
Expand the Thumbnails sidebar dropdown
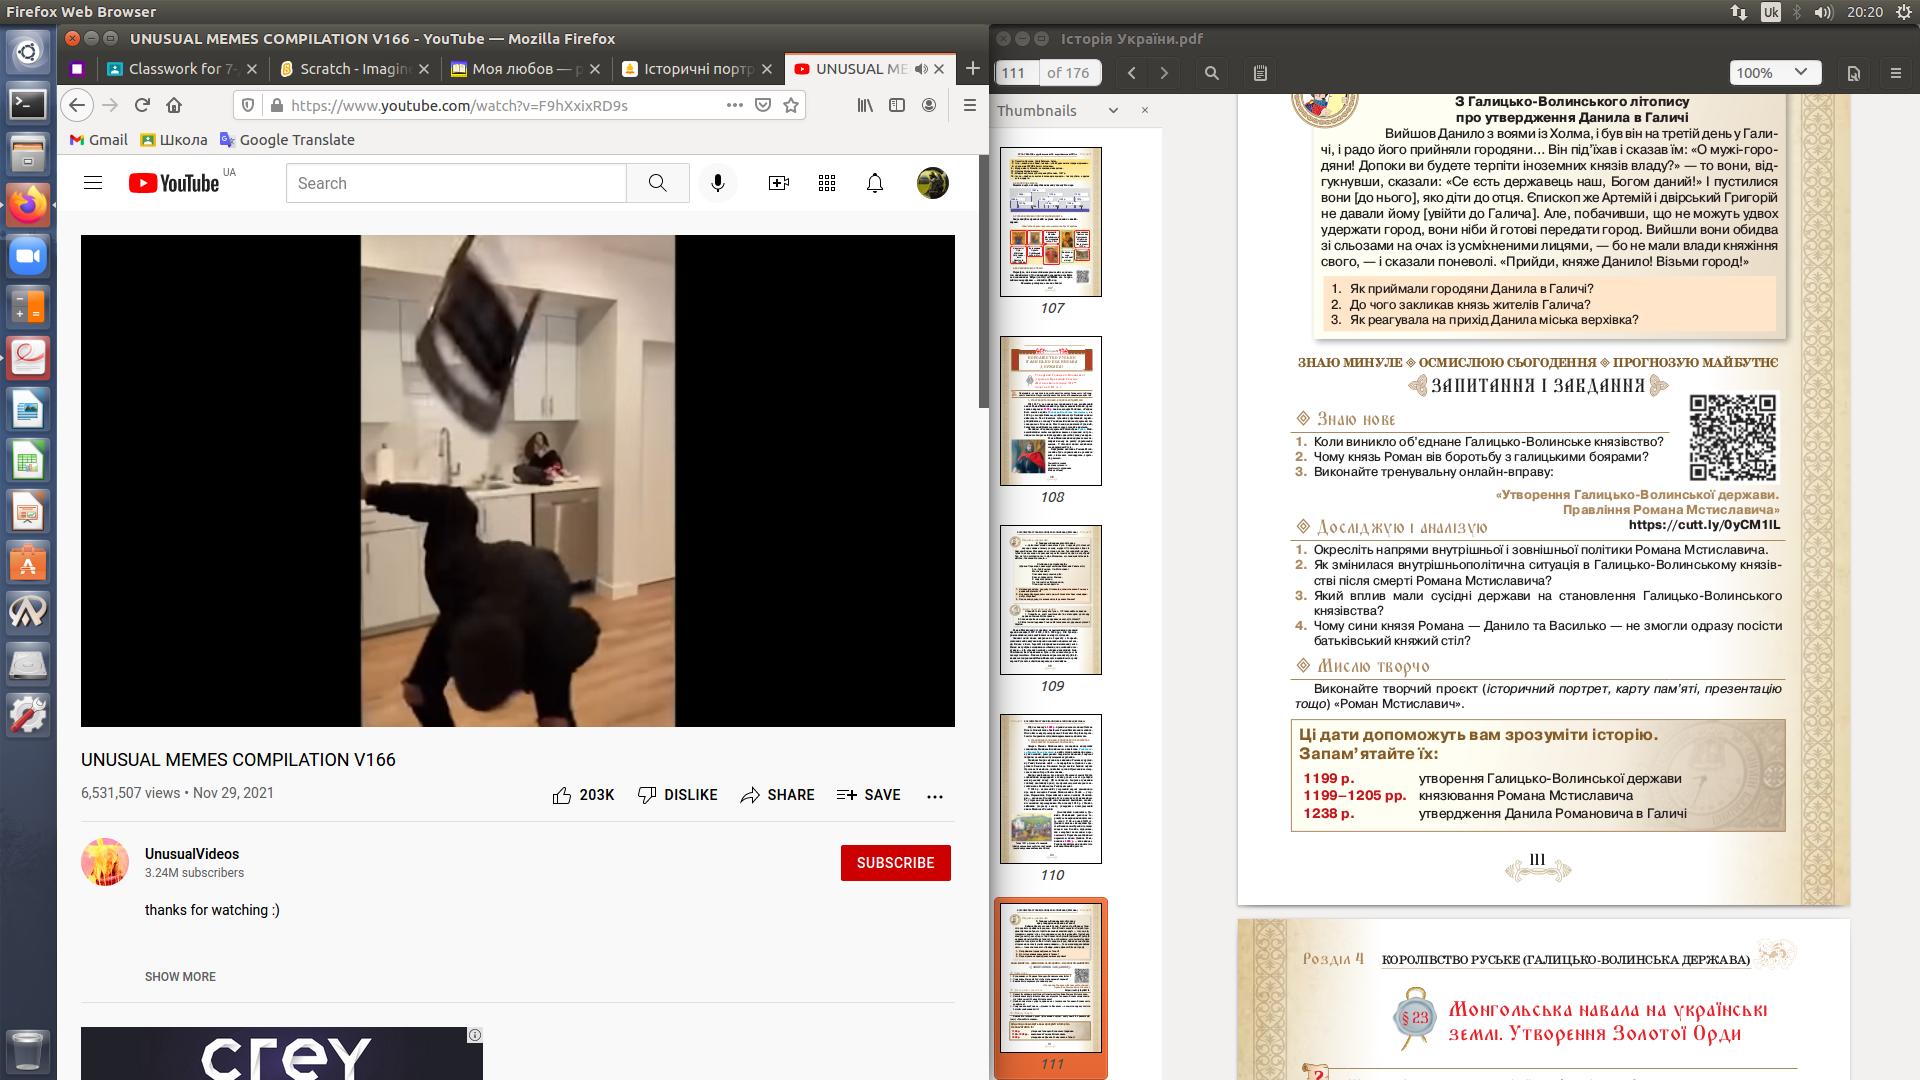coord(1113,111)
